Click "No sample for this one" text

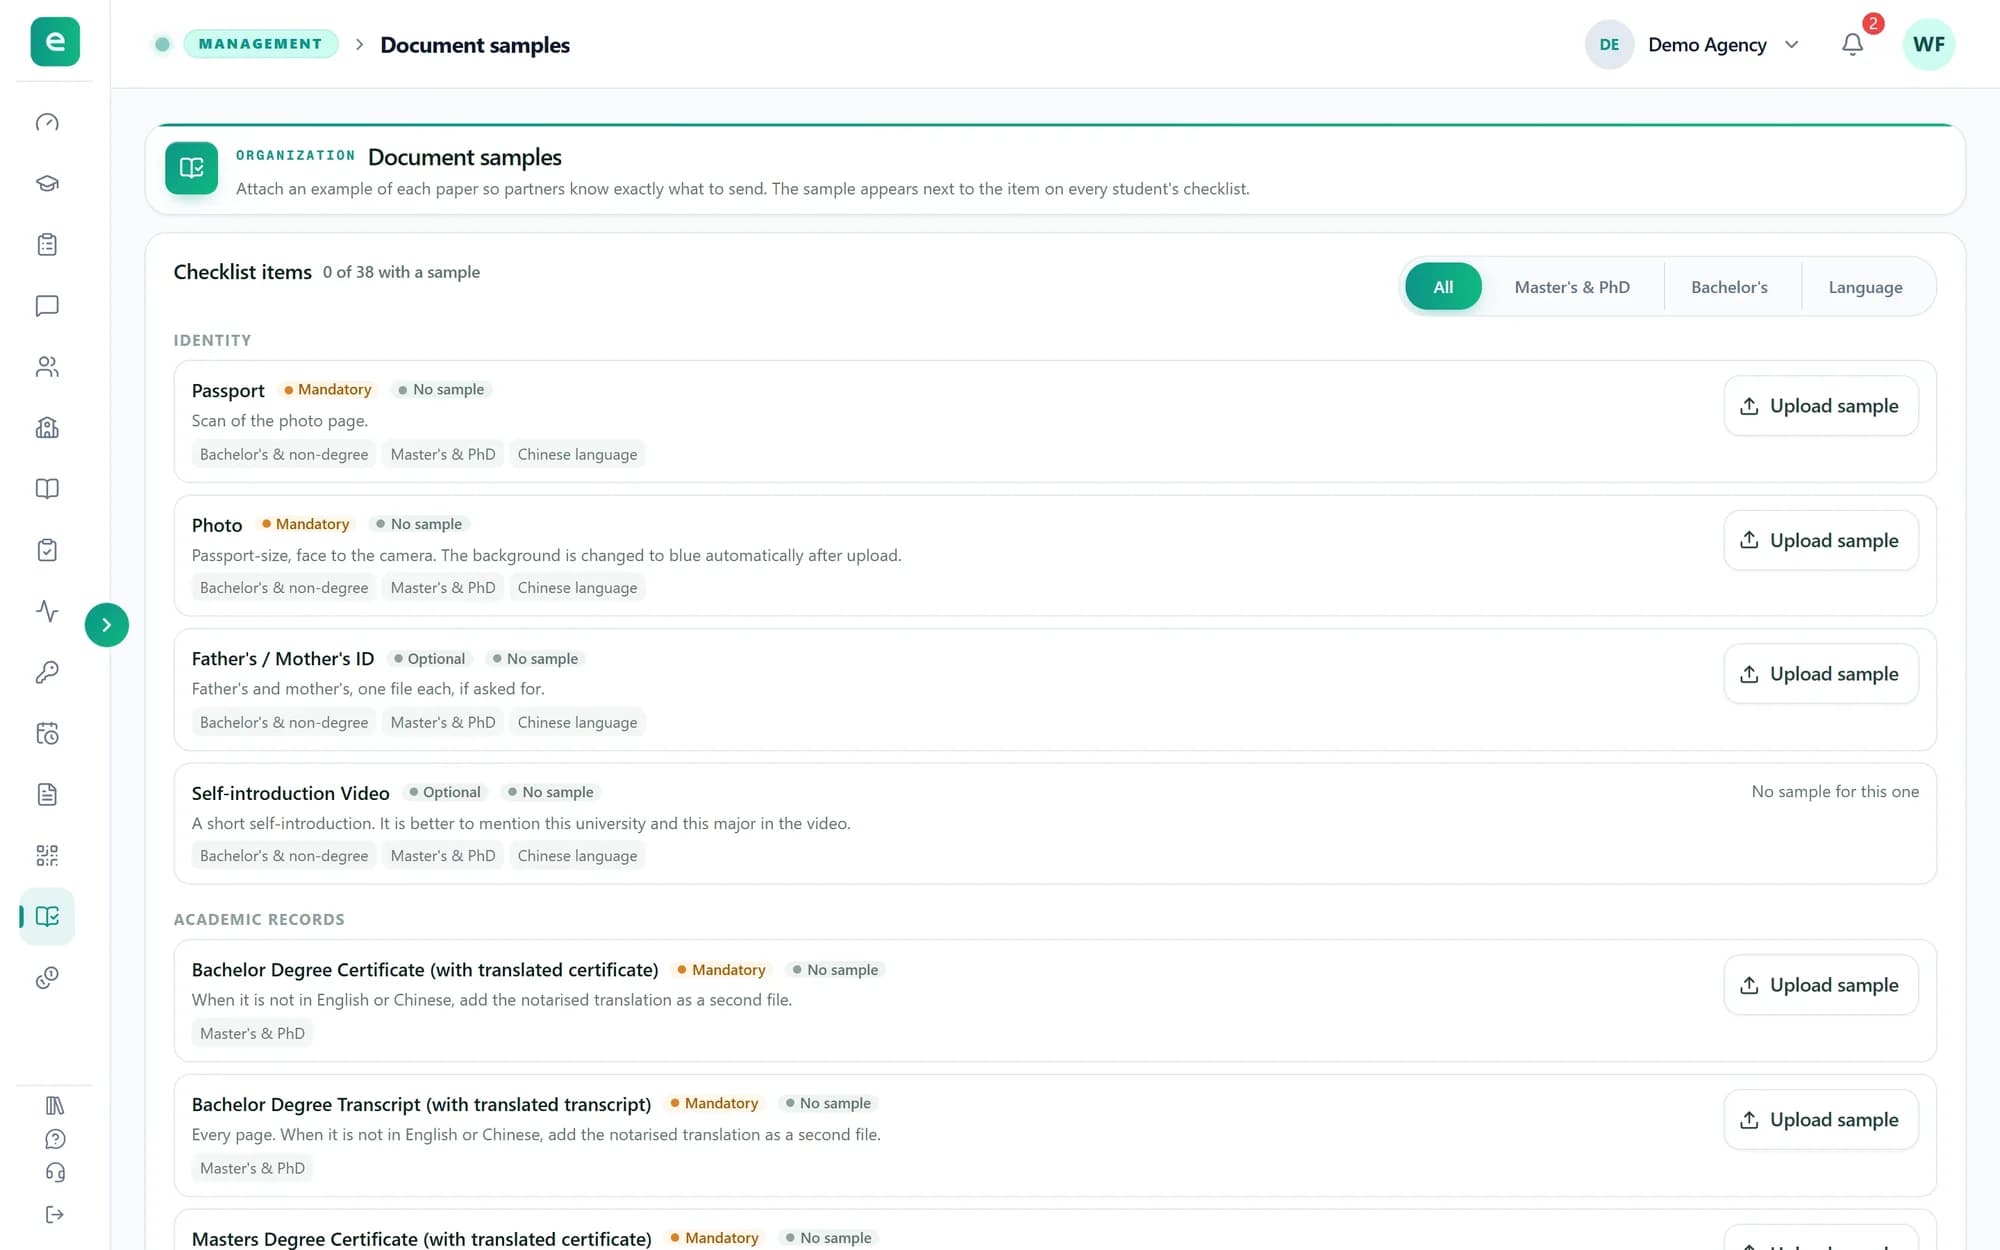click(x=1835, y=791)
